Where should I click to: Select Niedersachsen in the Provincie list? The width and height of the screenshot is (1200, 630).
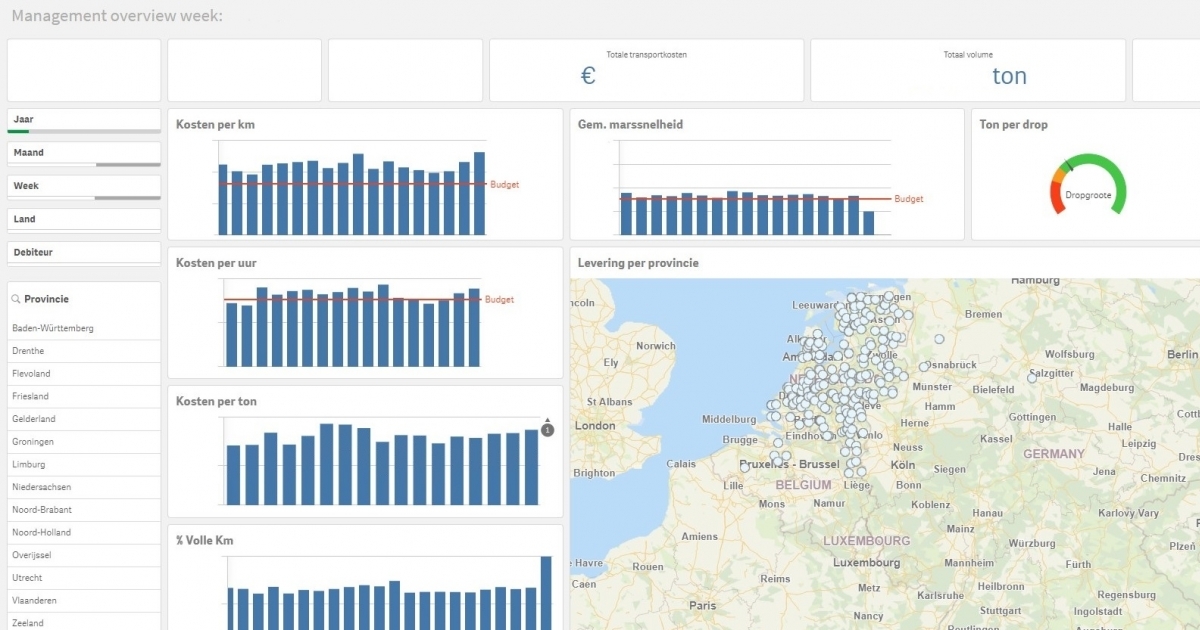pos(84,487)
